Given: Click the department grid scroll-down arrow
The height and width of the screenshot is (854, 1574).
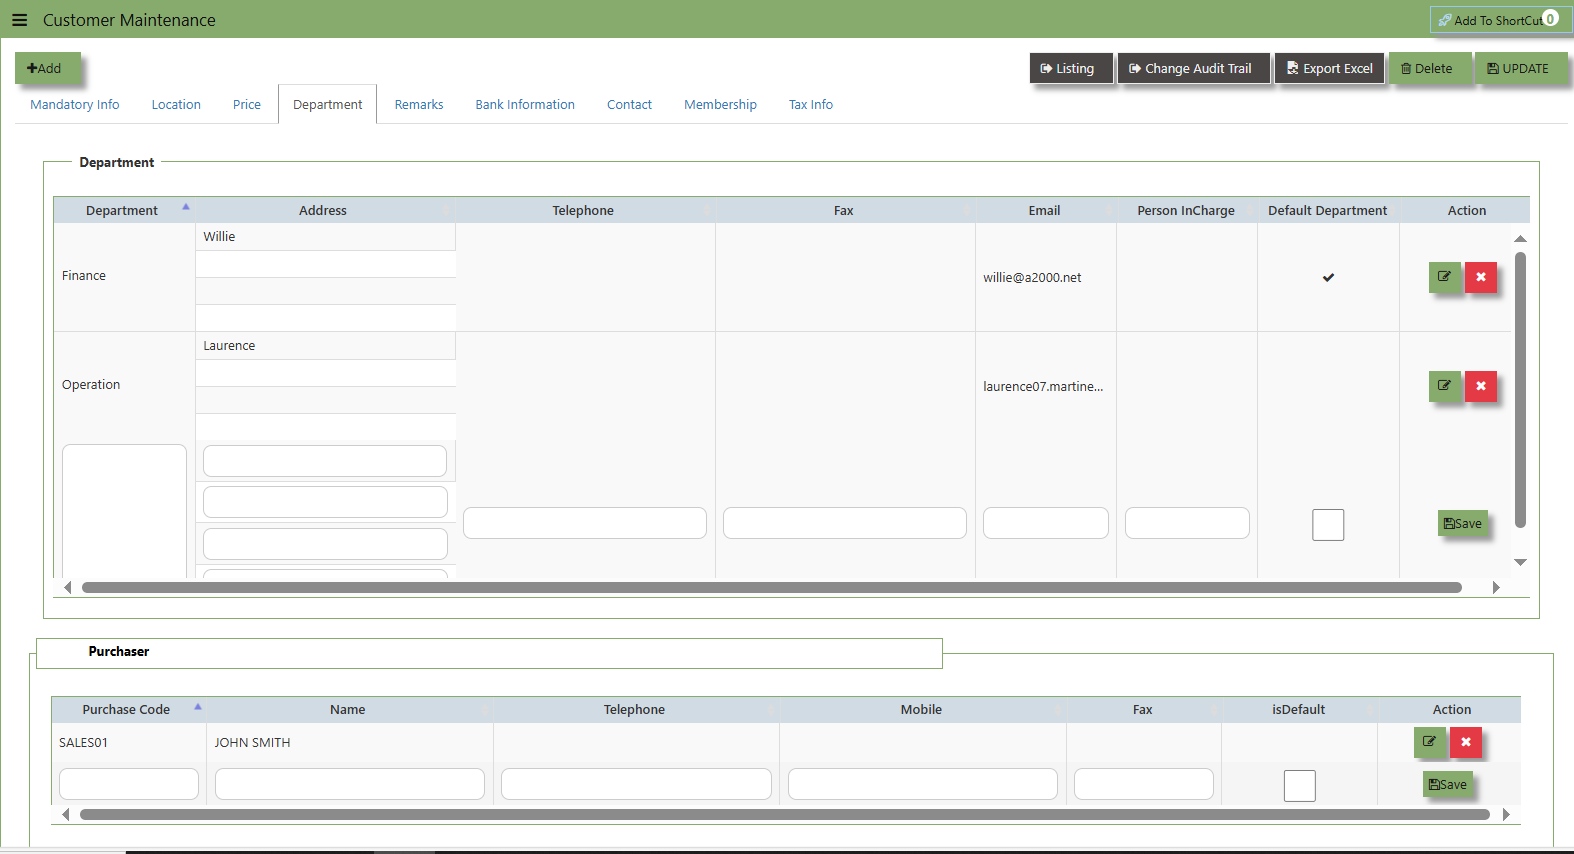Looking at the screenshot, I should [x=1520, y=562].
